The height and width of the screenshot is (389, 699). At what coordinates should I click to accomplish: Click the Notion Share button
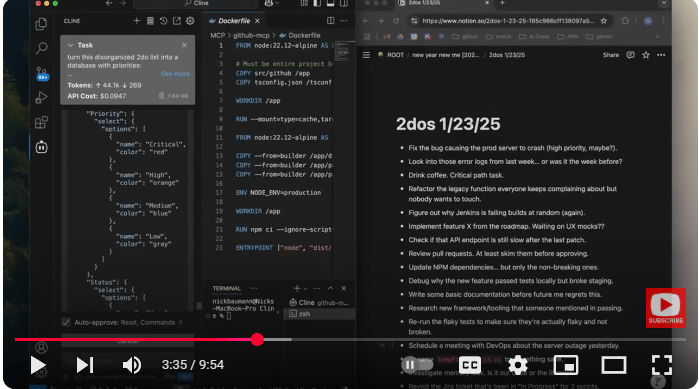(611, 55)
